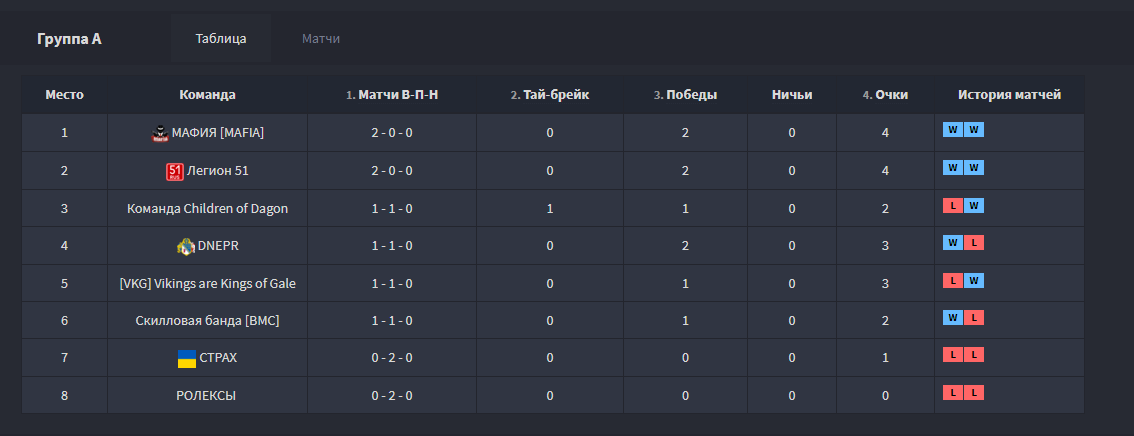Screen dimensions: 1134x436
Task: Click the W badge in Vikings match history
Action: coord(974,281)
